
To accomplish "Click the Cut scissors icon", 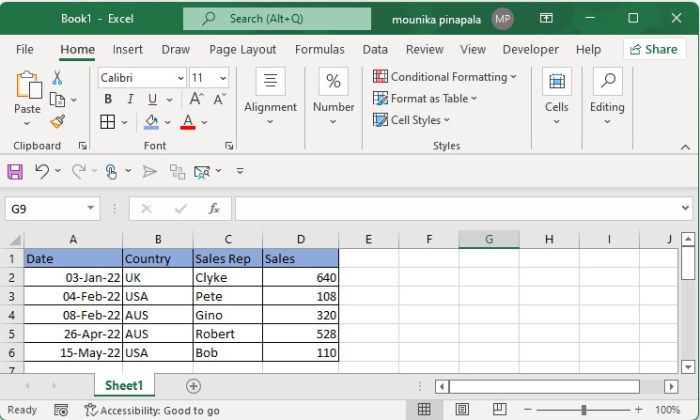I will pos(57,77).
